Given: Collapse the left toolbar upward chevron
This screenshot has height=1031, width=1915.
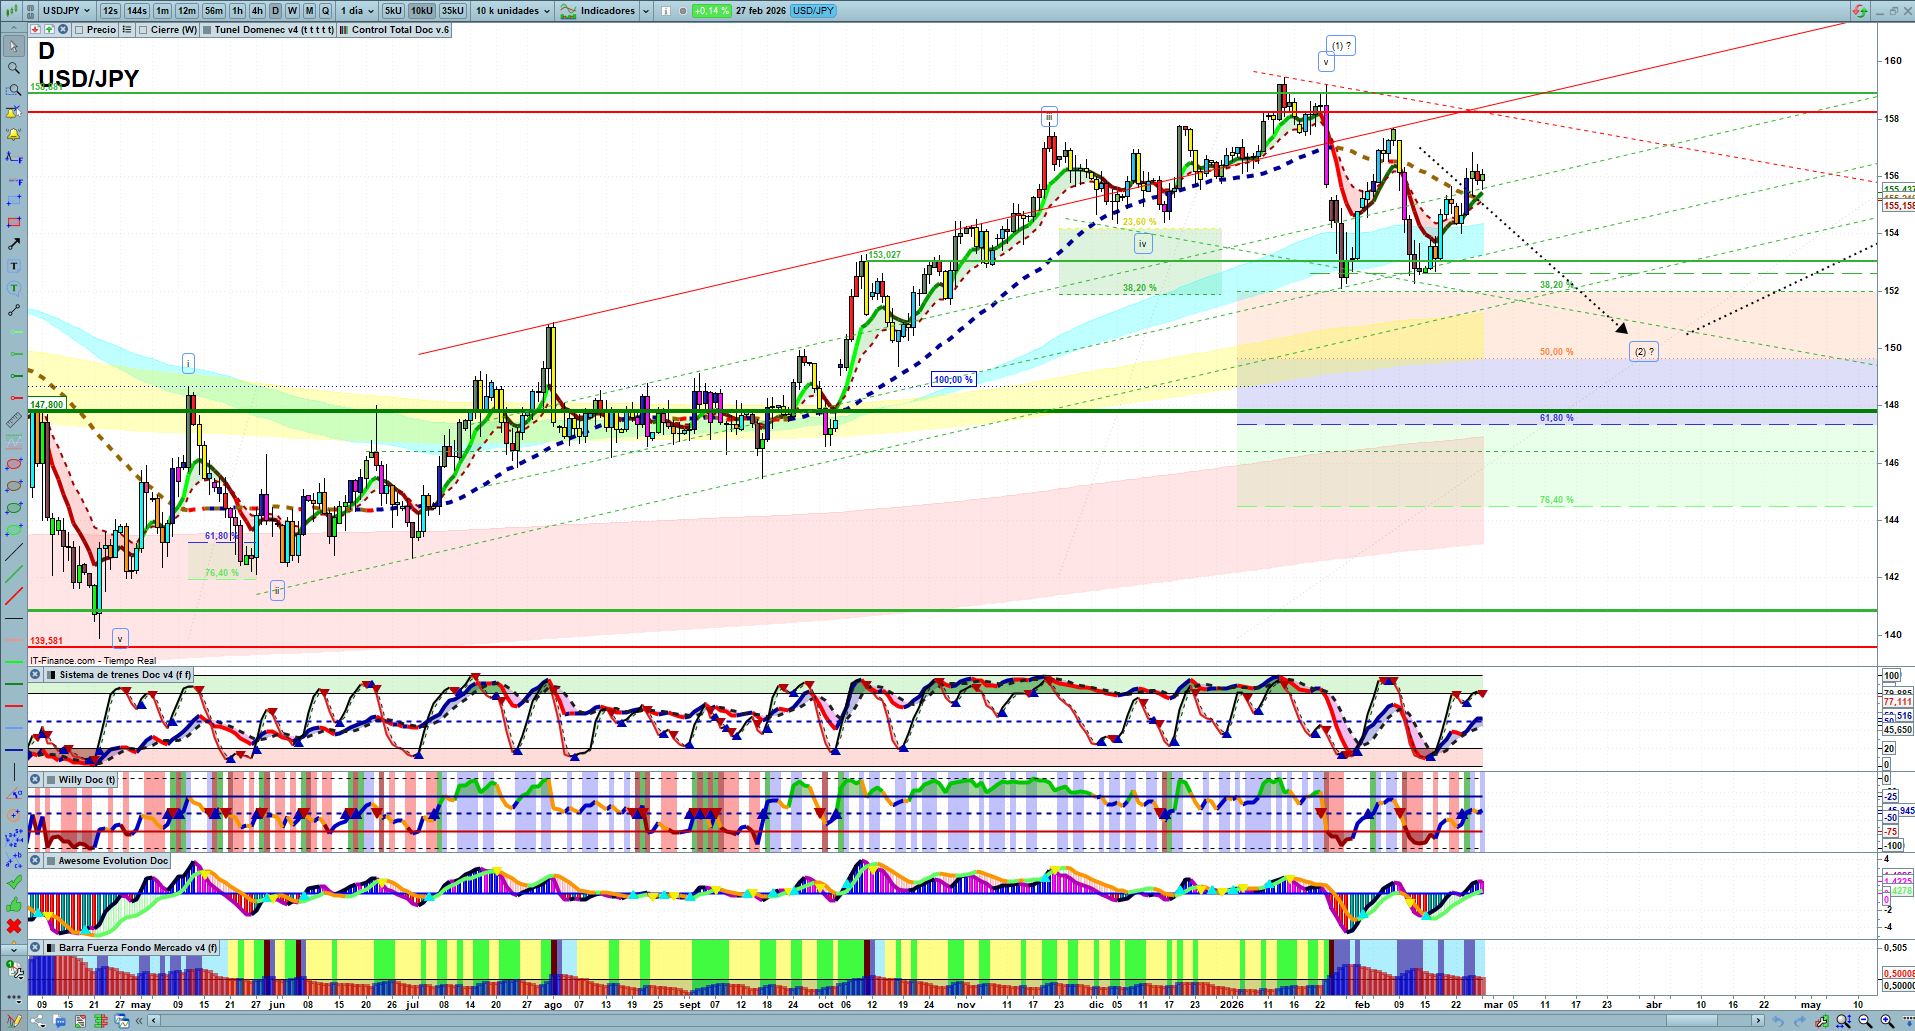Looking at the screenshot, I should 14,26.
